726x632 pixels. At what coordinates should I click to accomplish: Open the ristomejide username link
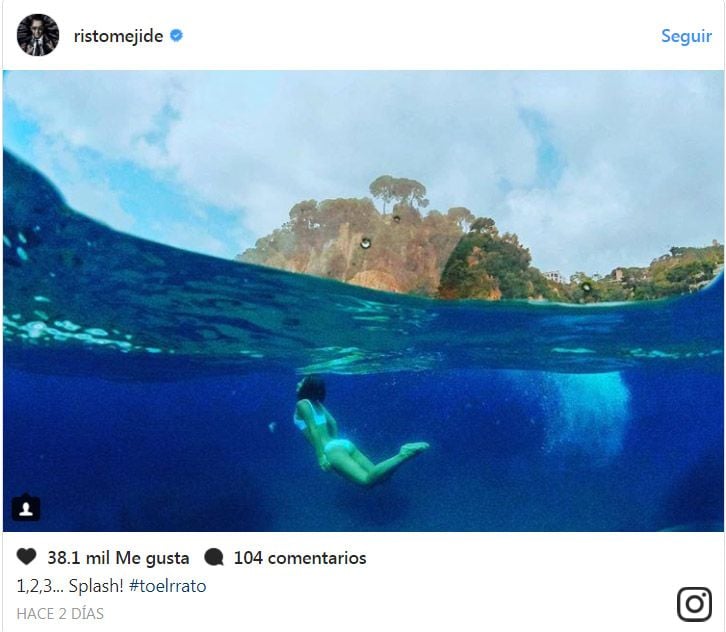tap(119, 36)
